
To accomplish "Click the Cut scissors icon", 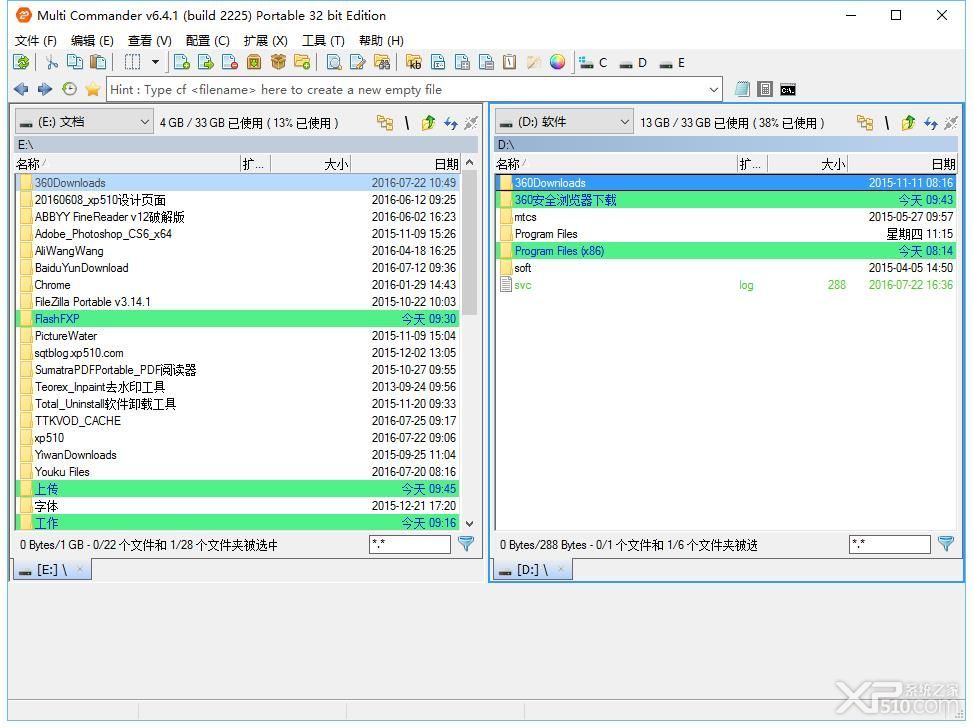I will (52, 62).
